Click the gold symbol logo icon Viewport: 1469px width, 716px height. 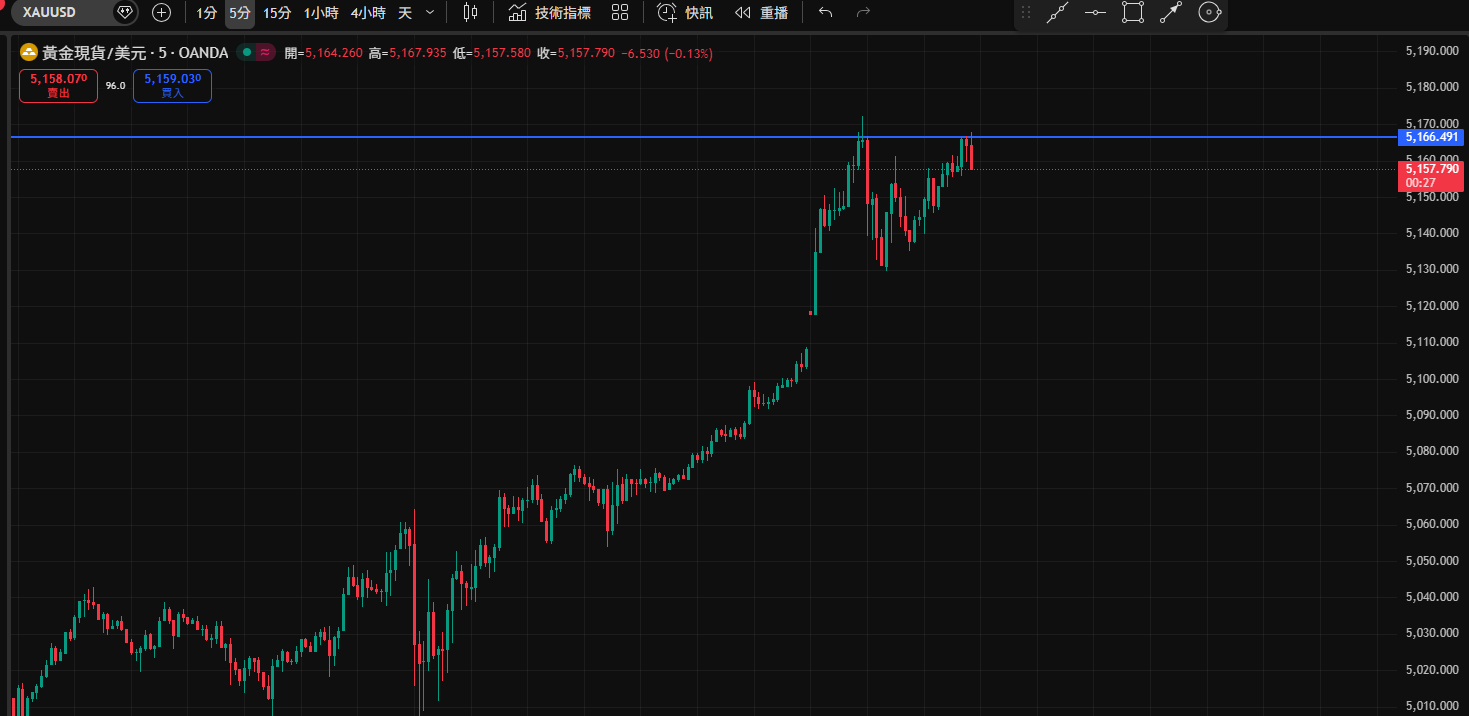point(29,52)
